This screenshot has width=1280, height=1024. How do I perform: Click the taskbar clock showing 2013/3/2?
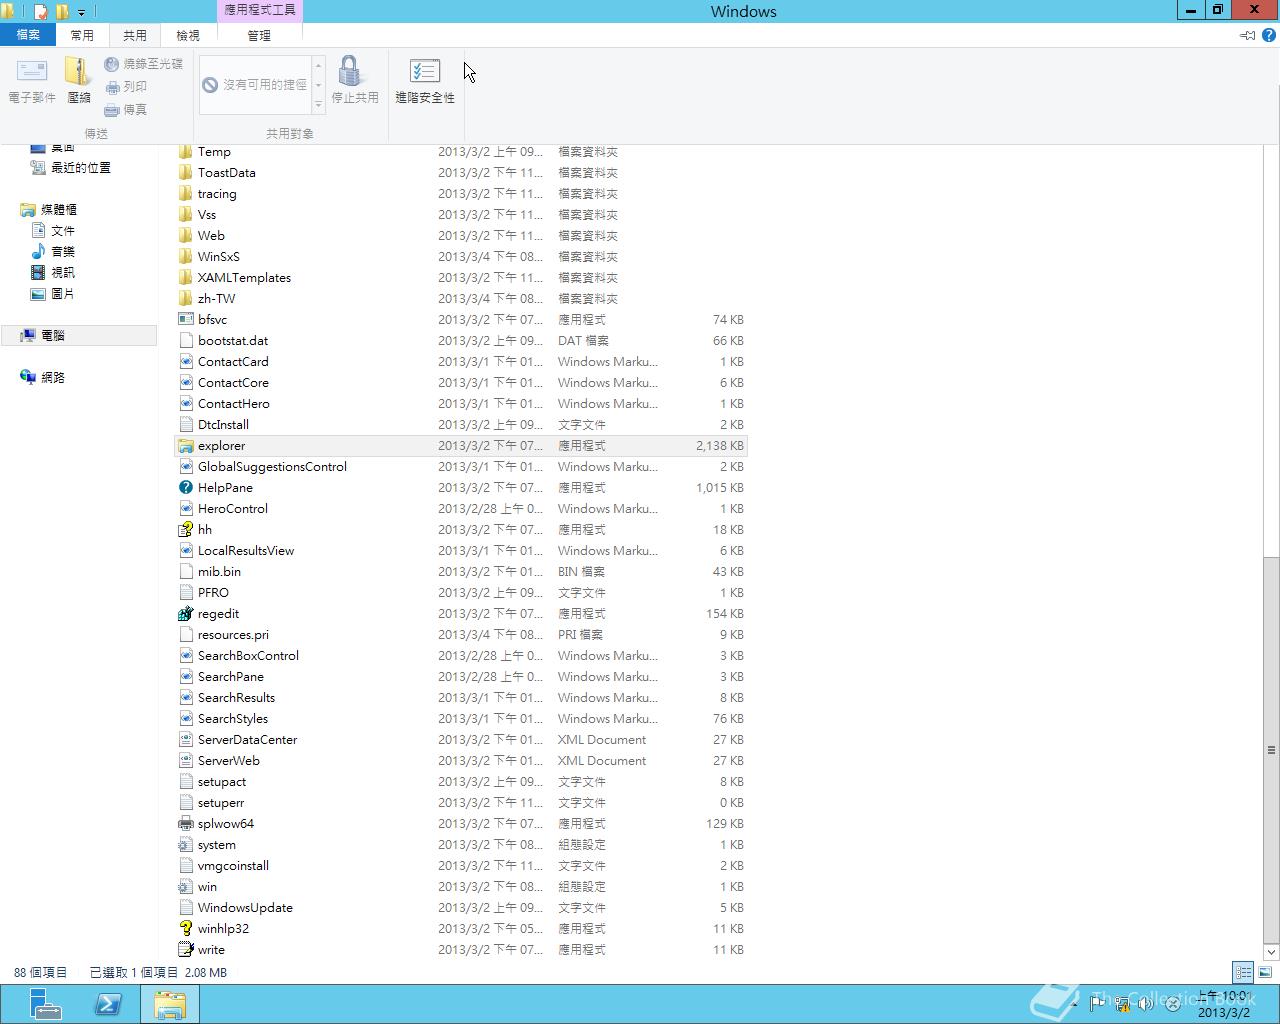[x=1225, y=1004]
